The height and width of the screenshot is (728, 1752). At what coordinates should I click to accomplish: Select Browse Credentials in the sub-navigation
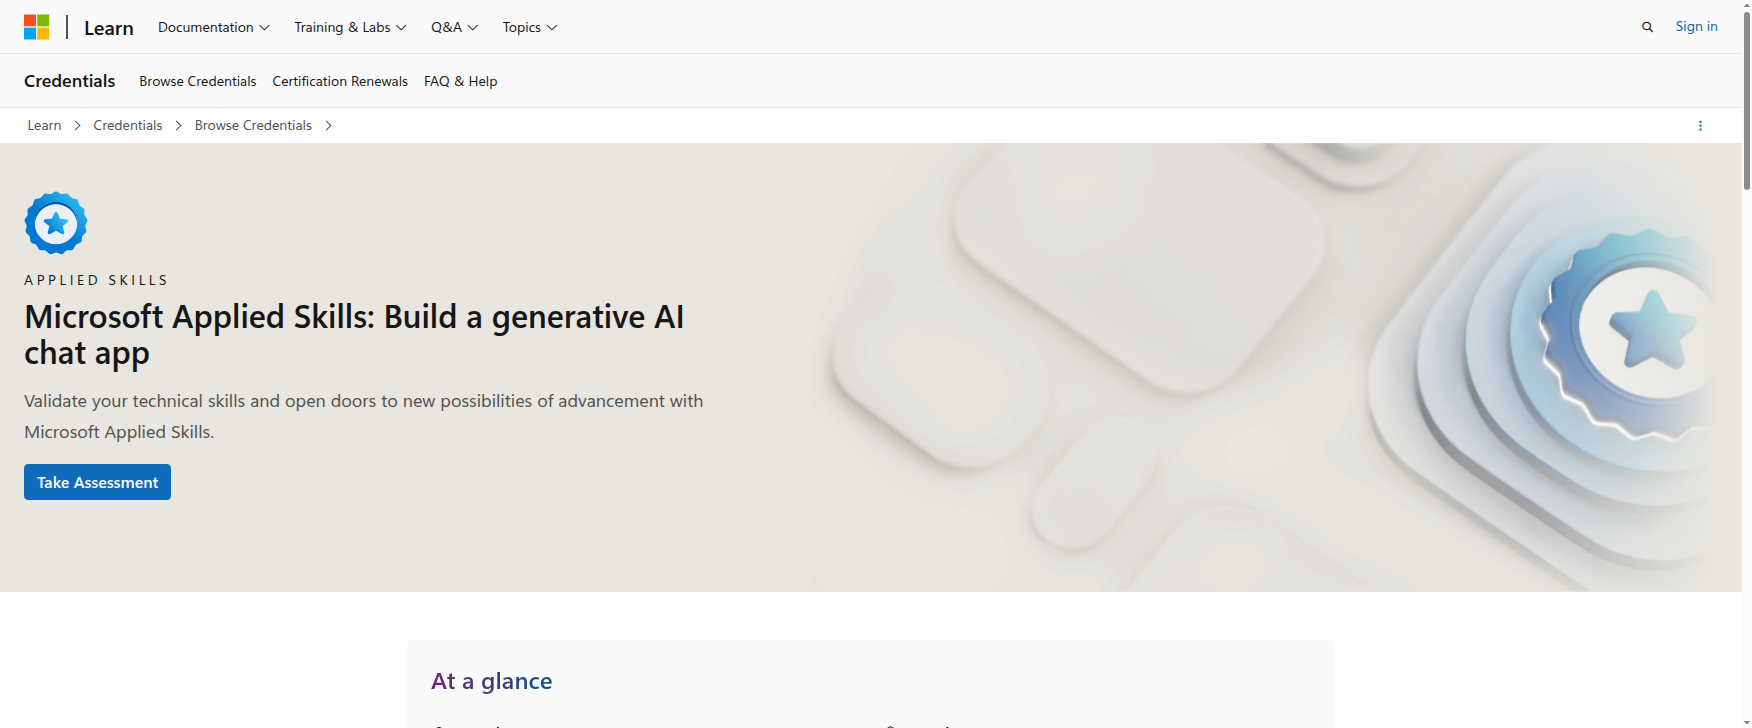coord(198,81)
